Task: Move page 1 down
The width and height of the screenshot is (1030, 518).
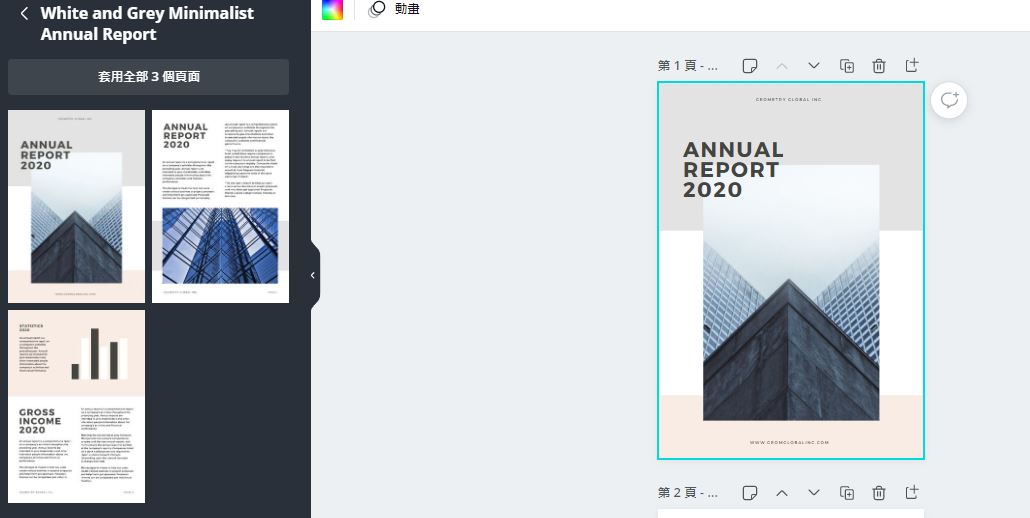Action: point(814,66)
